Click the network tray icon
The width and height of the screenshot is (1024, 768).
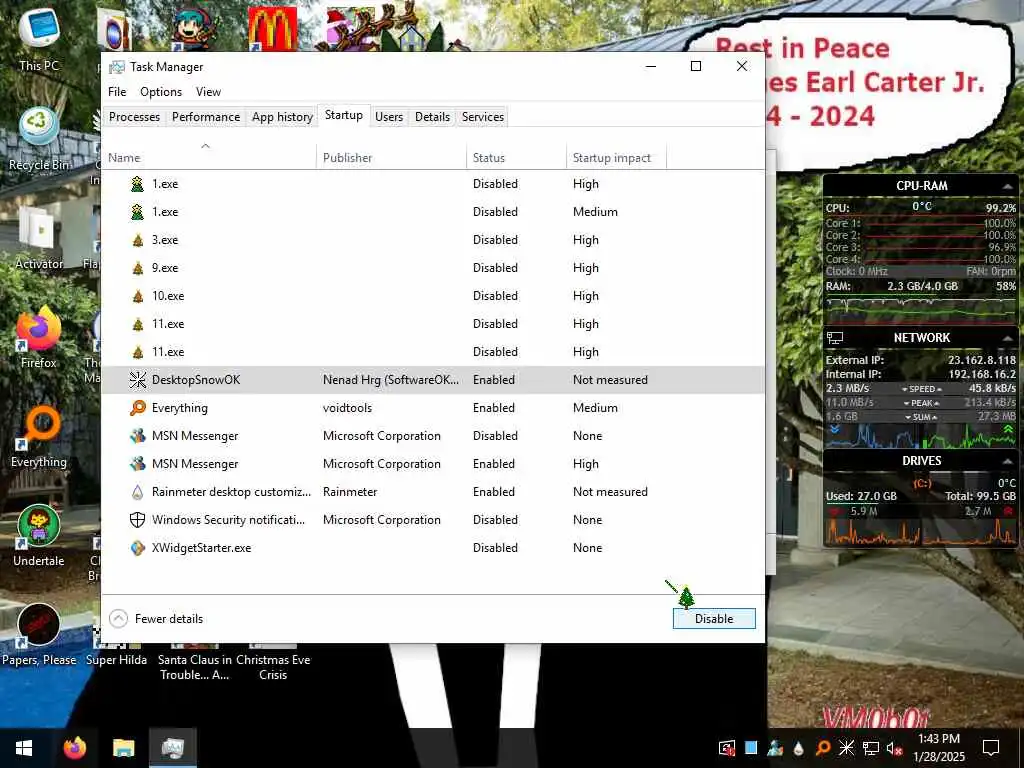(871, 748)
